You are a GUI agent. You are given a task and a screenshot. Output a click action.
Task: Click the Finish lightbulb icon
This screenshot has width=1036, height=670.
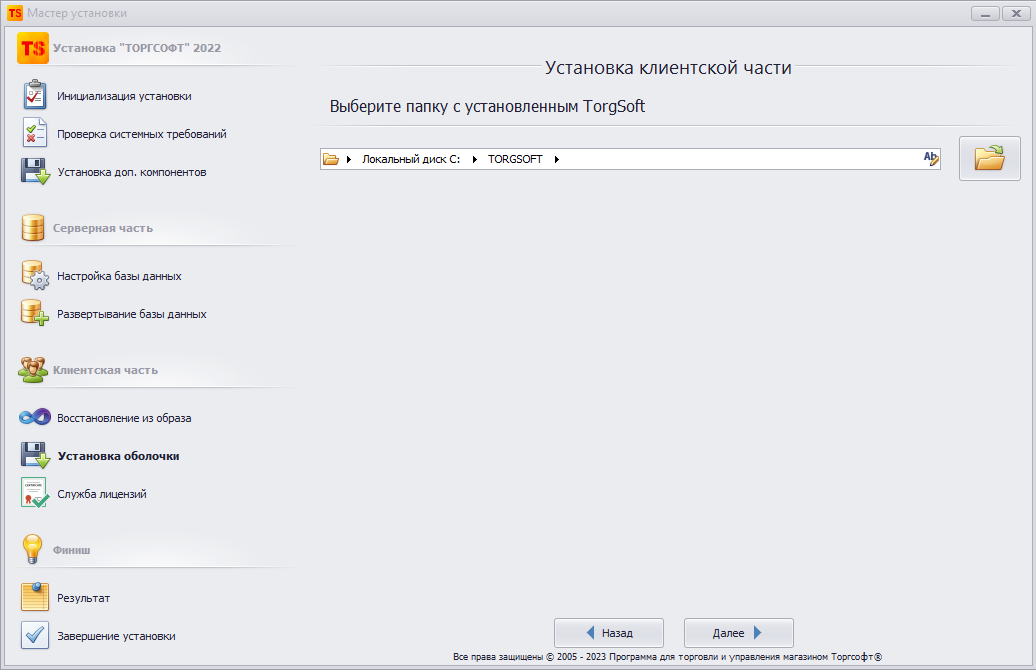coord(32,549)
